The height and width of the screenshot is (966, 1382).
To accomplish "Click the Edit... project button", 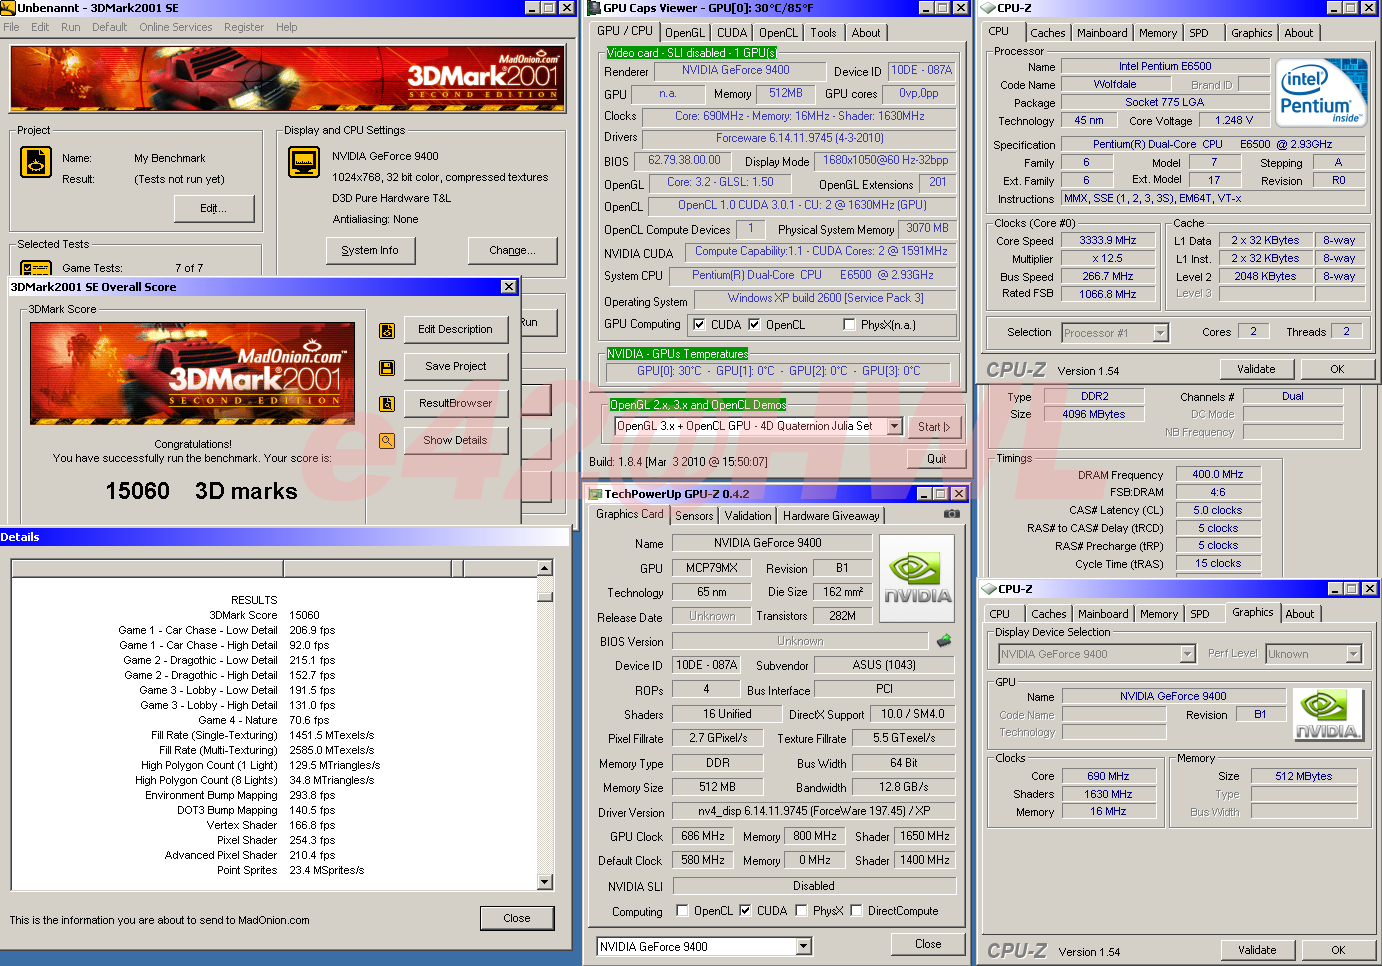I will click(x=213, y=209).
